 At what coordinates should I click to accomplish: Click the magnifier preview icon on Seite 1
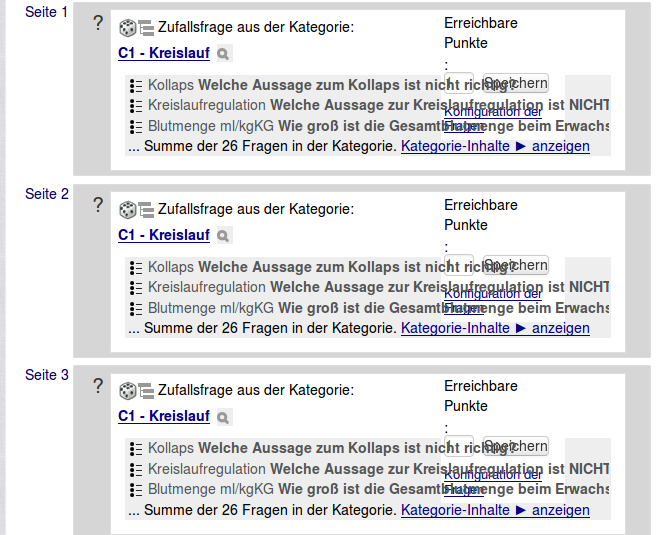pos(224,54)
